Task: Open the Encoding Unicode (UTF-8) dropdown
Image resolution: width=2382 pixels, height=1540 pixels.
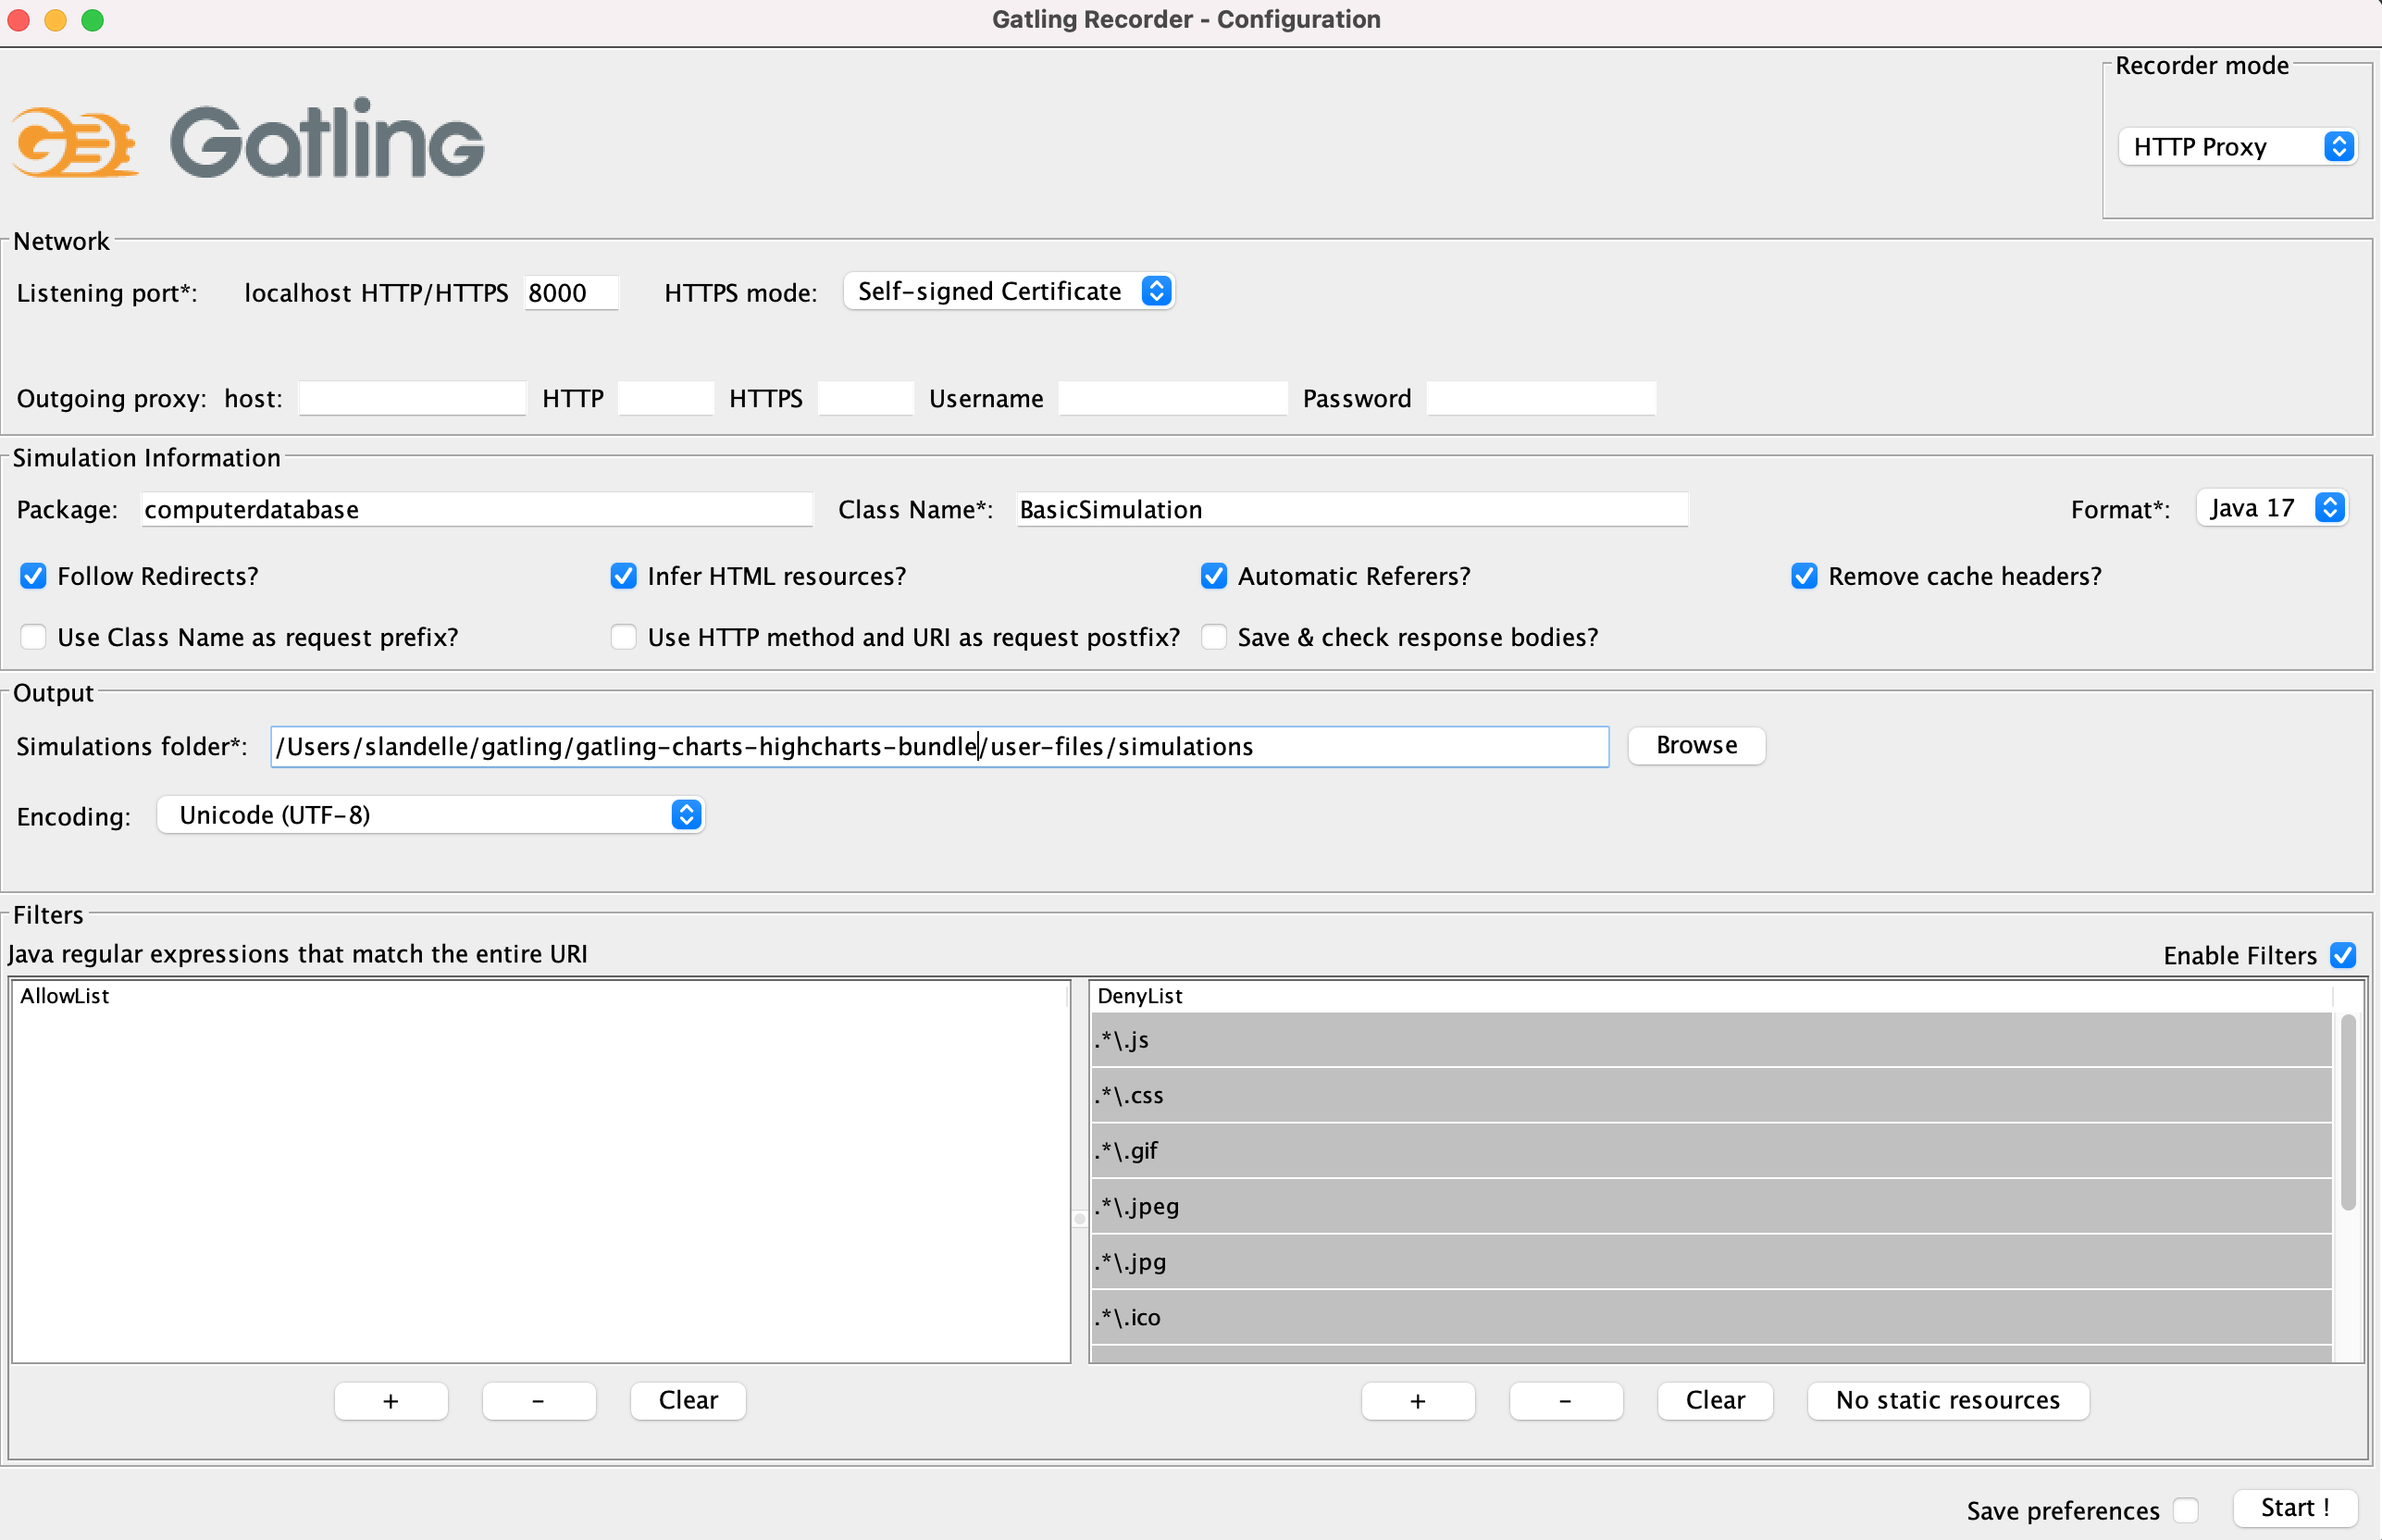Action: pos(431,815)
